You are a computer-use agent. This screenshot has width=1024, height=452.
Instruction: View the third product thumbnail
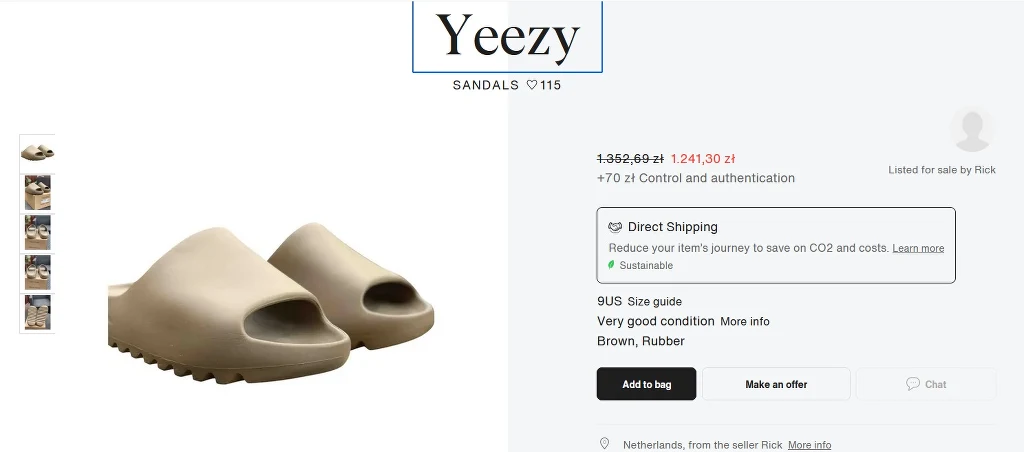click(37, 232)
